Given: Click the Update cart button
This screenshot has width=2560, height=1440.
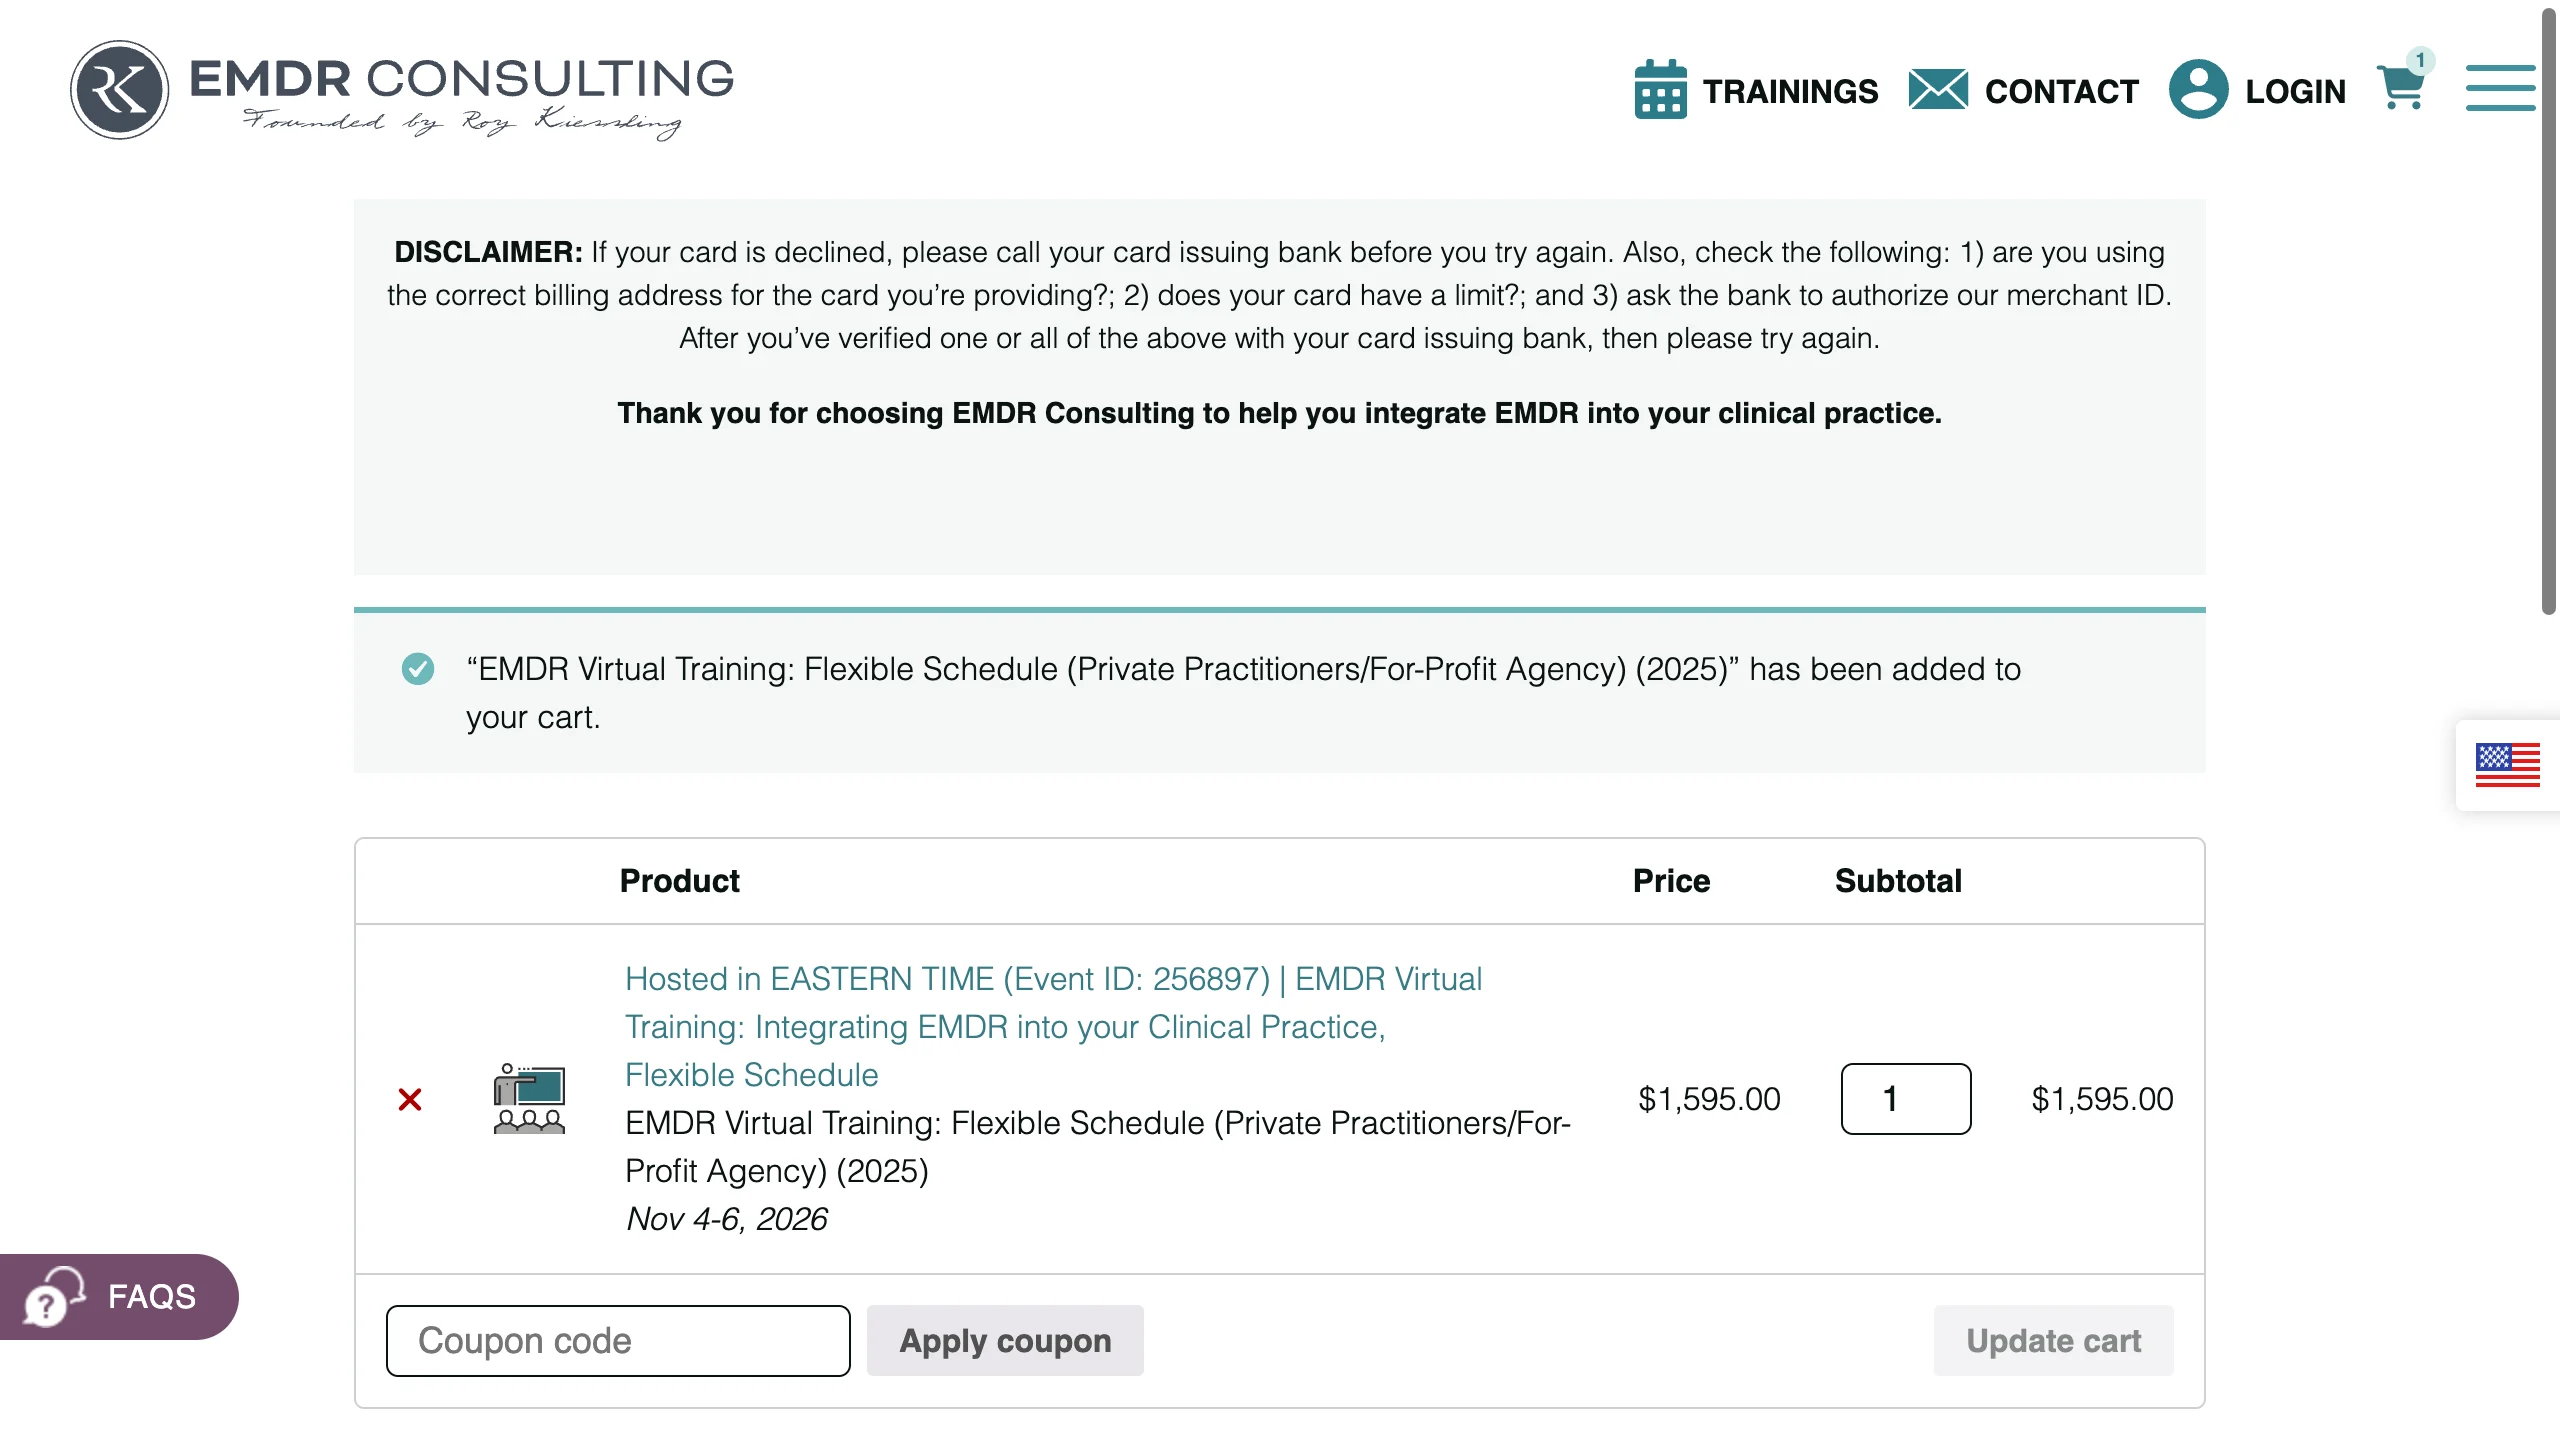Looking at the screenshot, I should 2053,1341.
